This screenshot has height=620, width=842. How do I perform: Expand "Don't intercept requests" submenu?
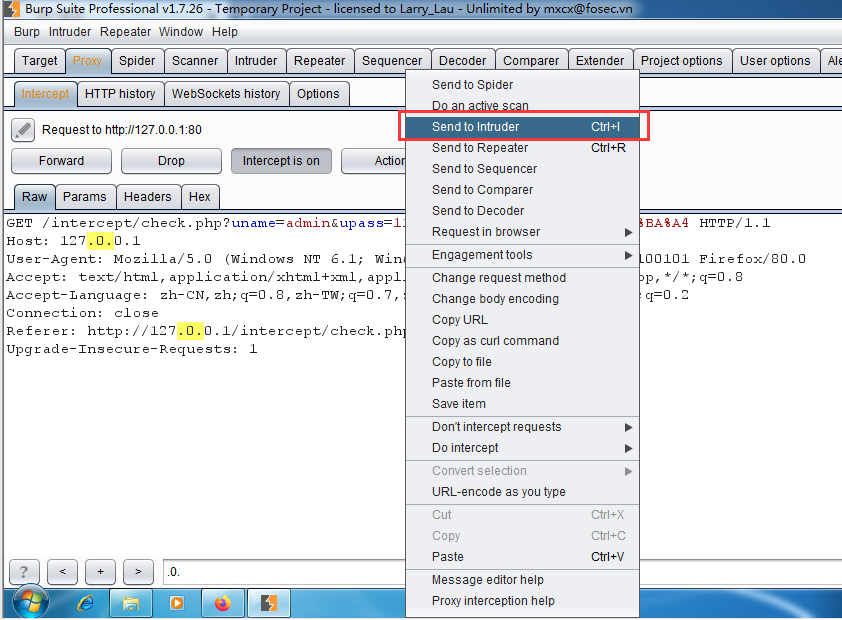[522, 427]
